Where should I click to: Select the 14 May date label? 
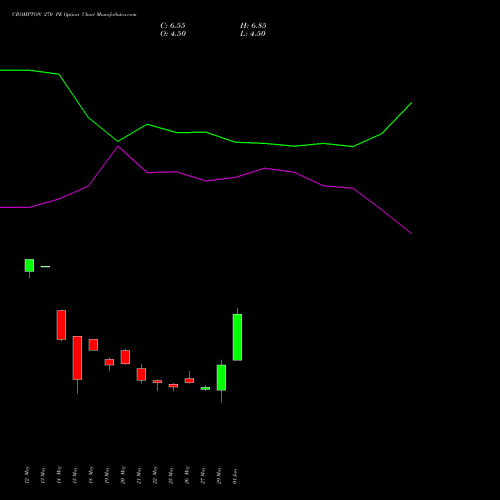point(59,475)
